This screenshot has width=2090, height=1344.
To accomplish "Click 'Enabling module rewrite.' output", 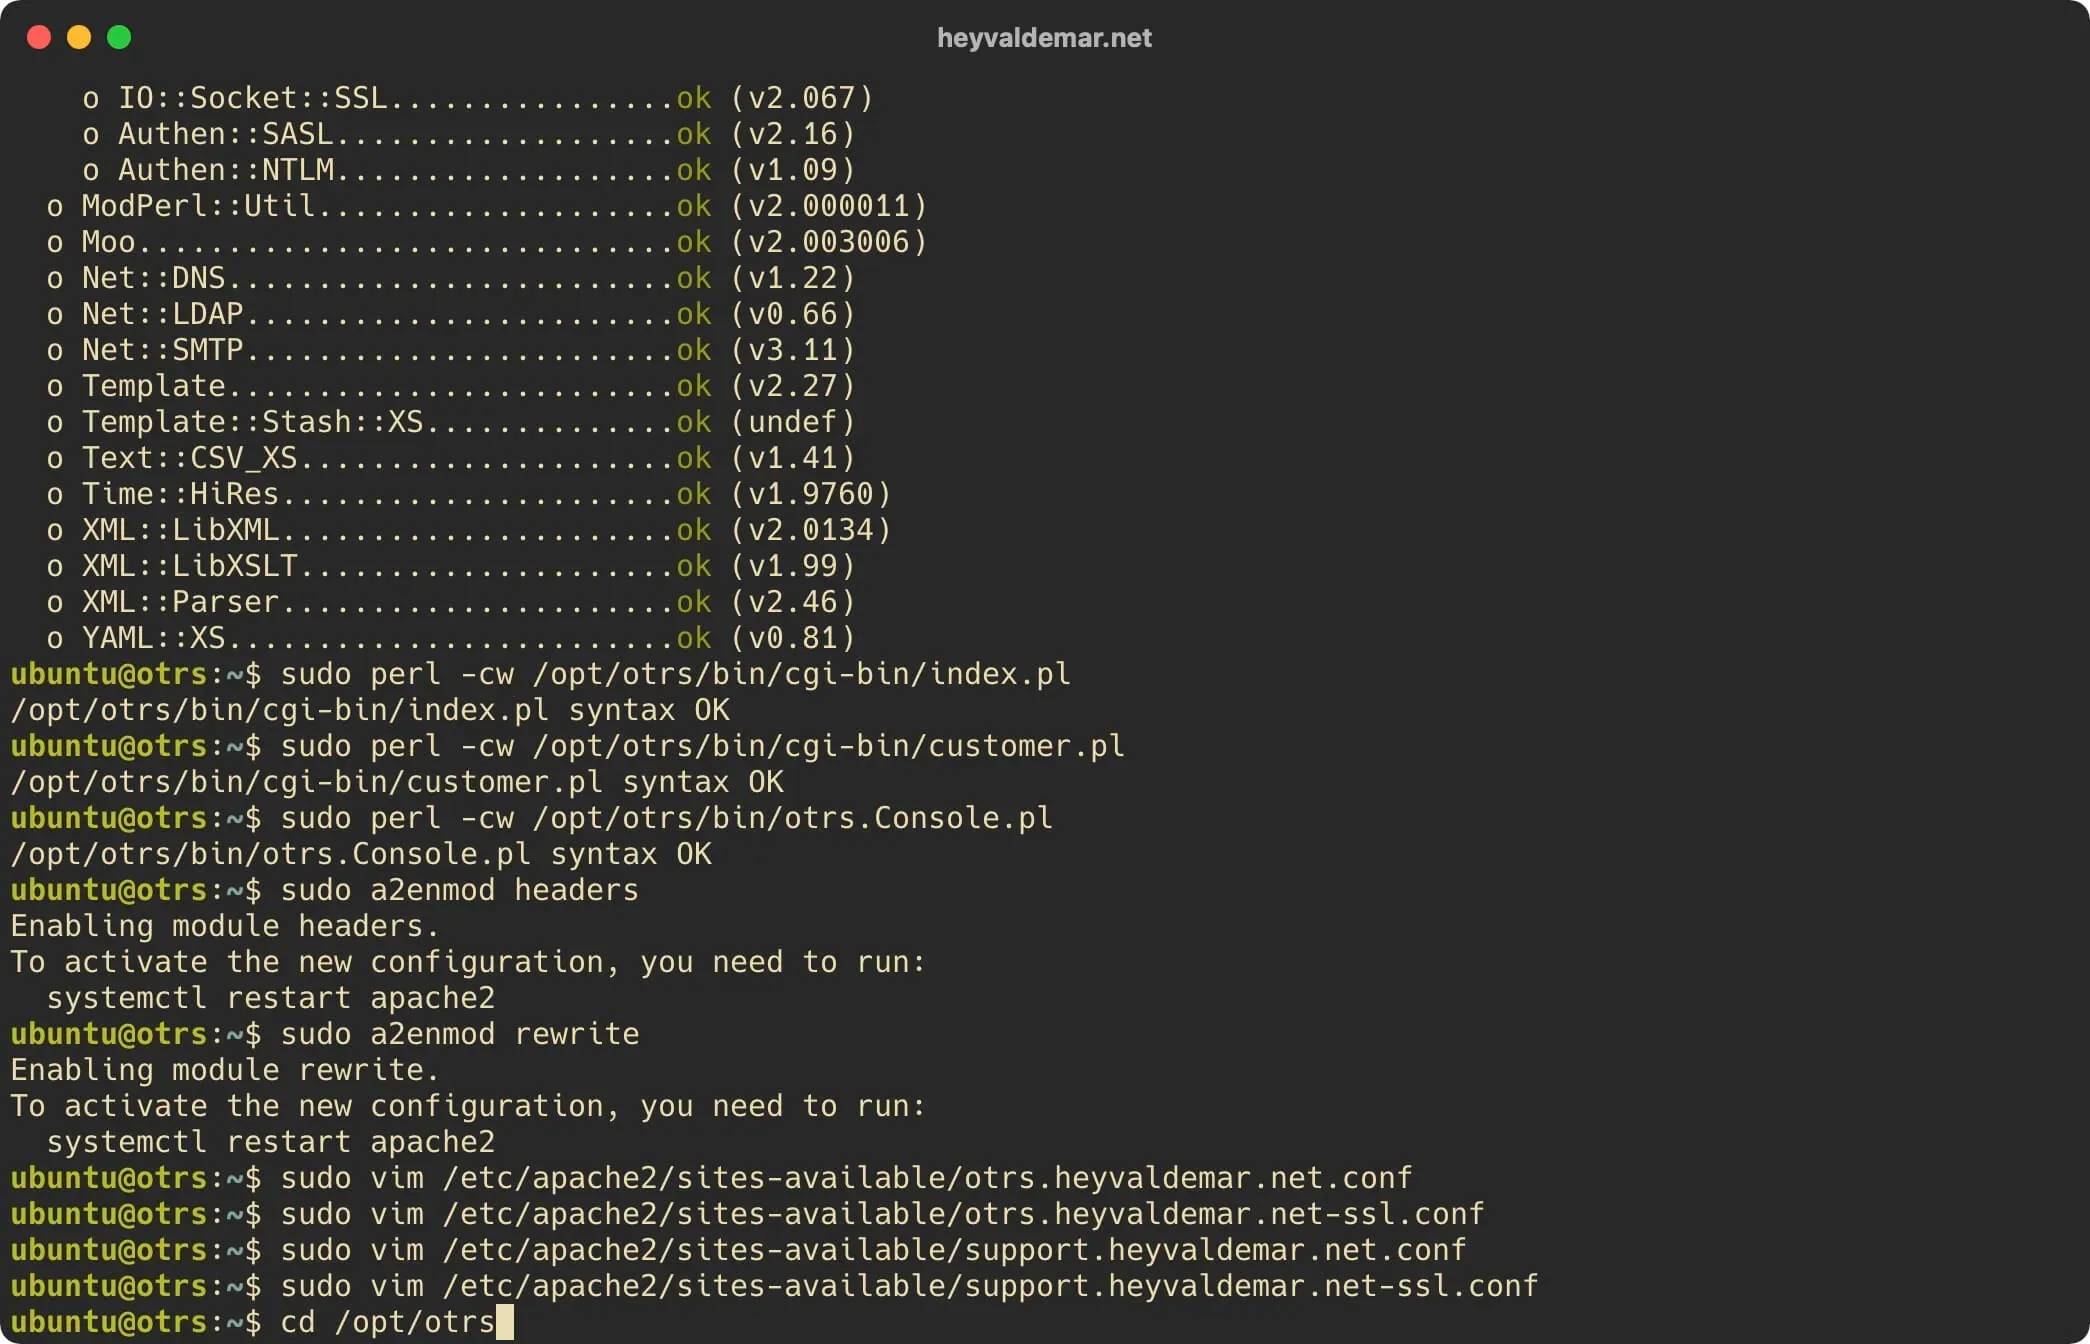I will [x=225, y=1070].
